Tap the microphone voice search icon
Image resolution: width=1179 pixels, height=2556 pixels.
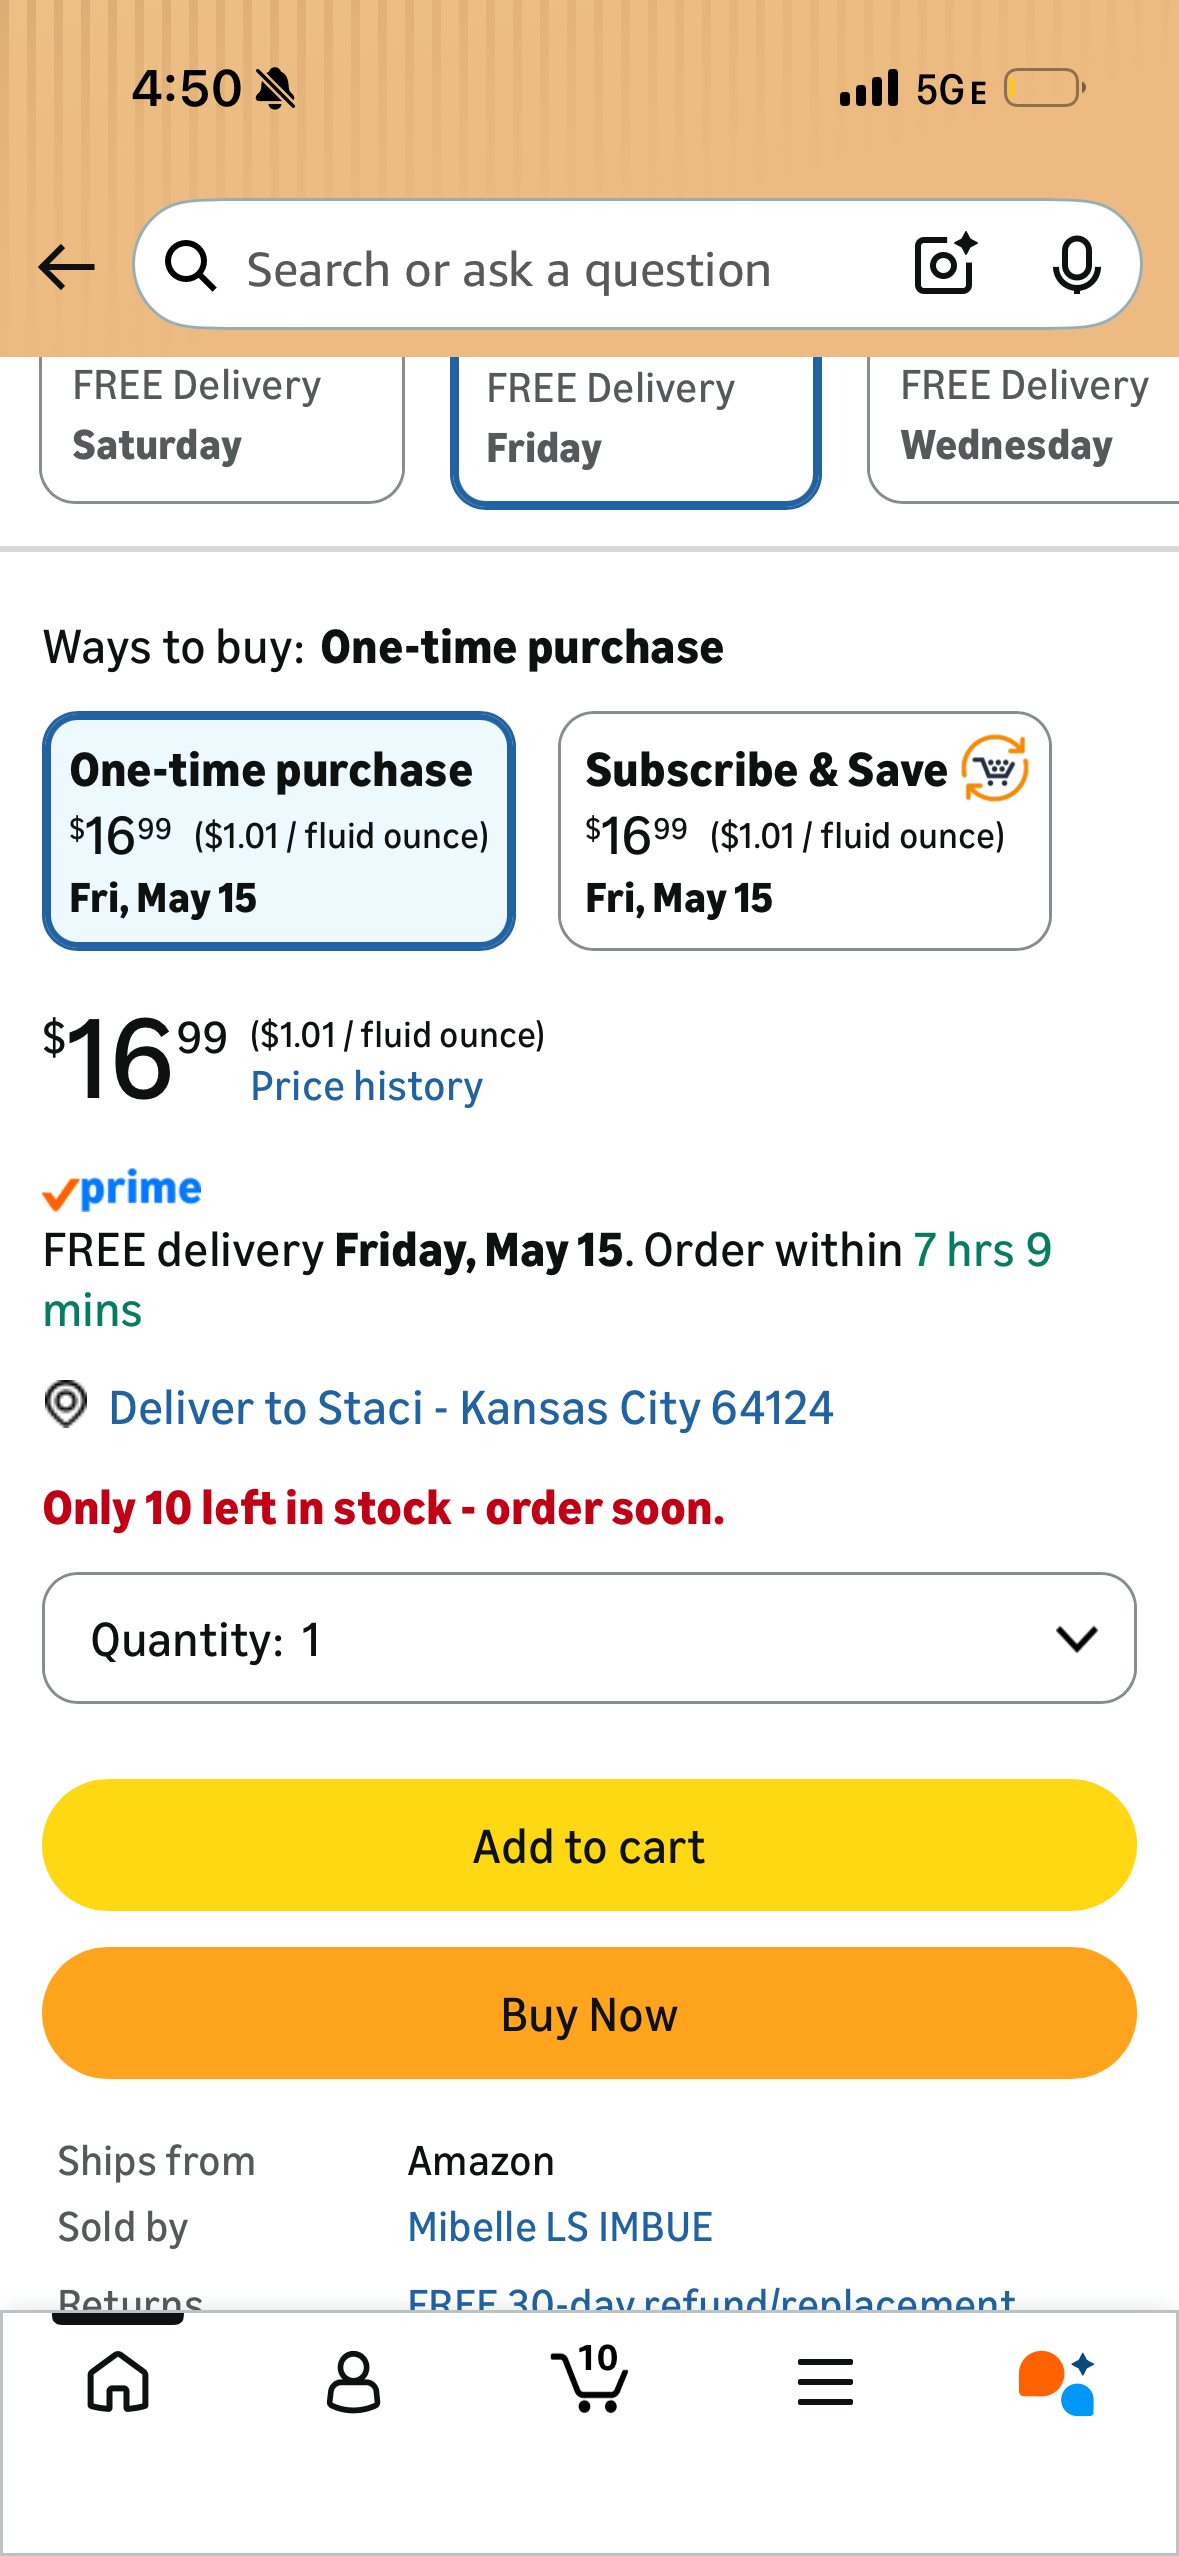tap(1076, 265)
